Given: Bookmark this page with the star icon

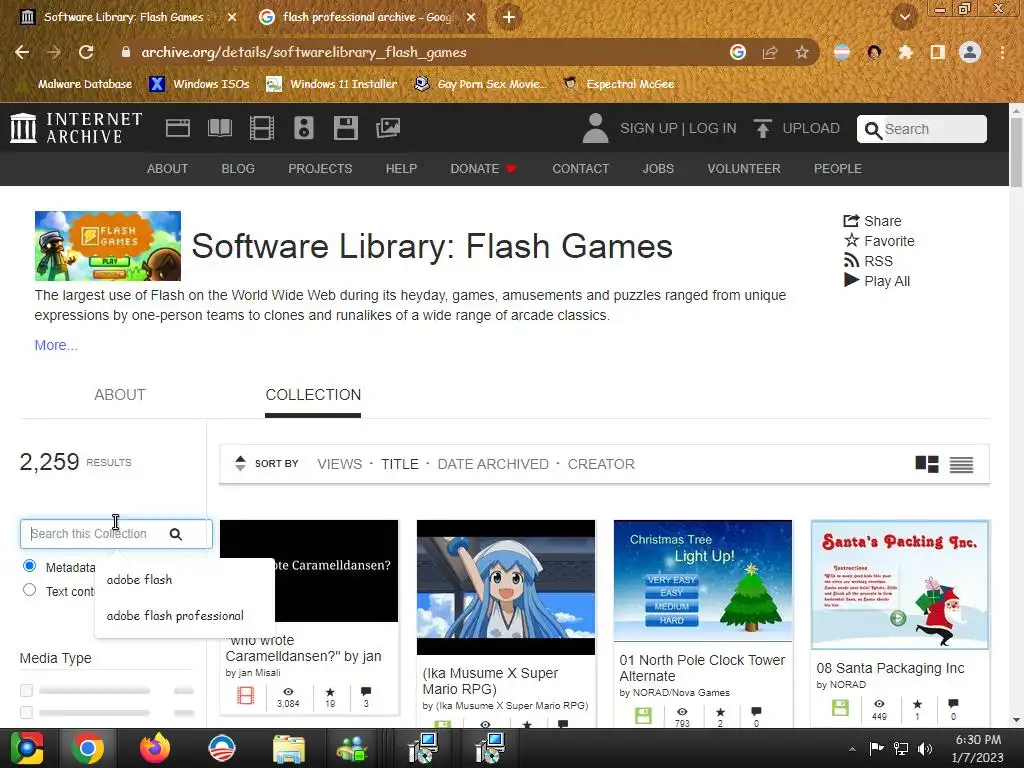Looking at the screenshot, I should coord(802,52).
